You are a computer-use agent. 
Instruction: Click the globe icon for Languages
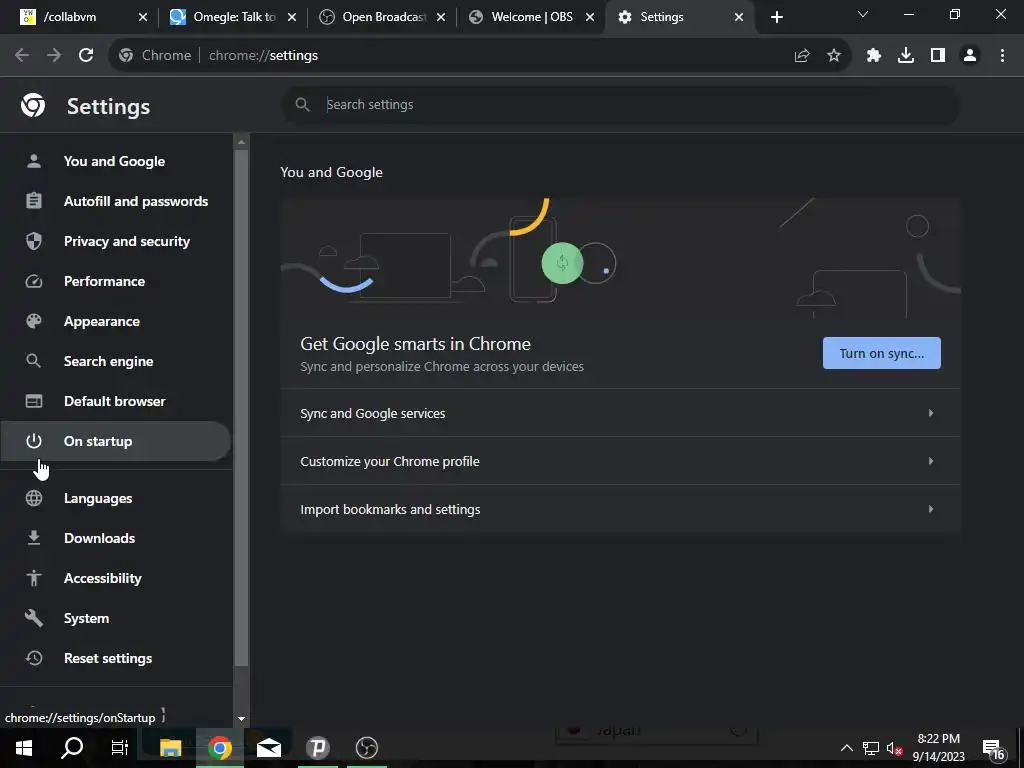[x=34, y=498]
